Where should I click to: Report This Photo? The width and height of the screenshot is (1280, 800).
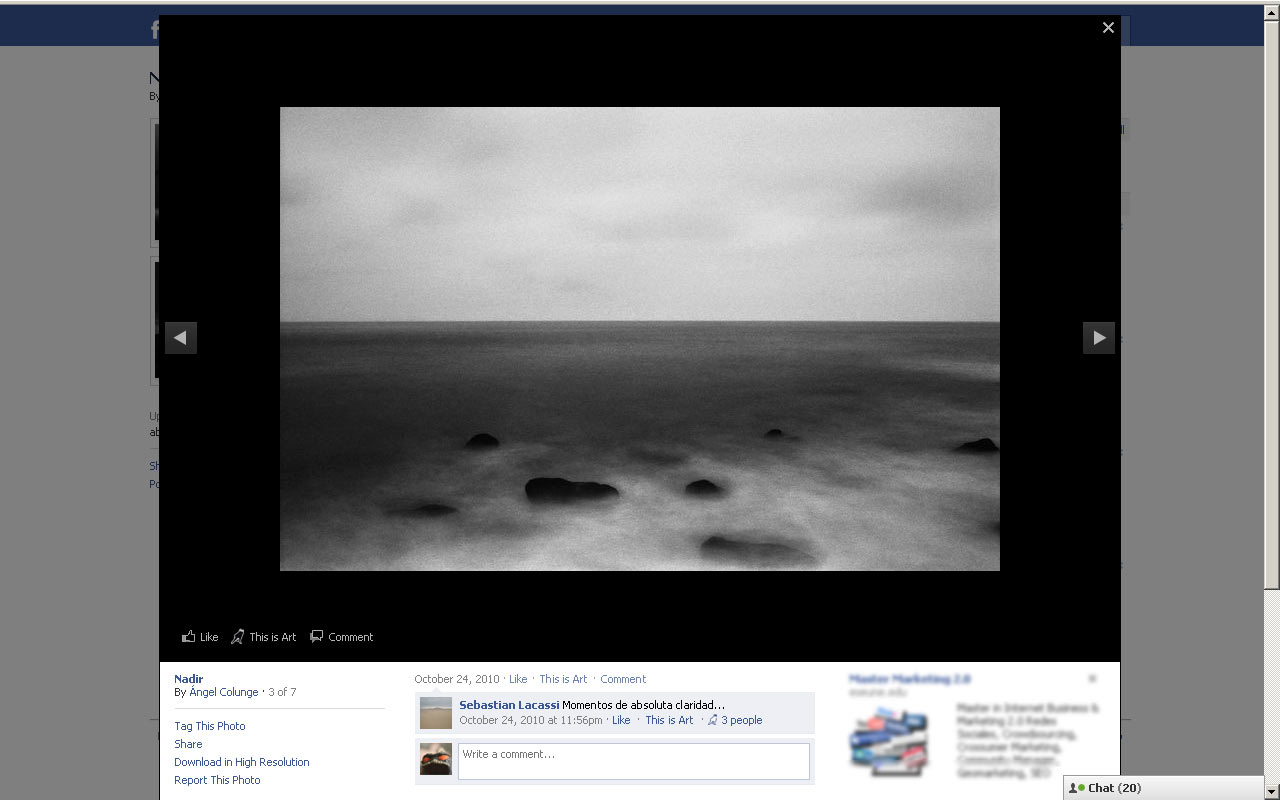tap(217, 780)
